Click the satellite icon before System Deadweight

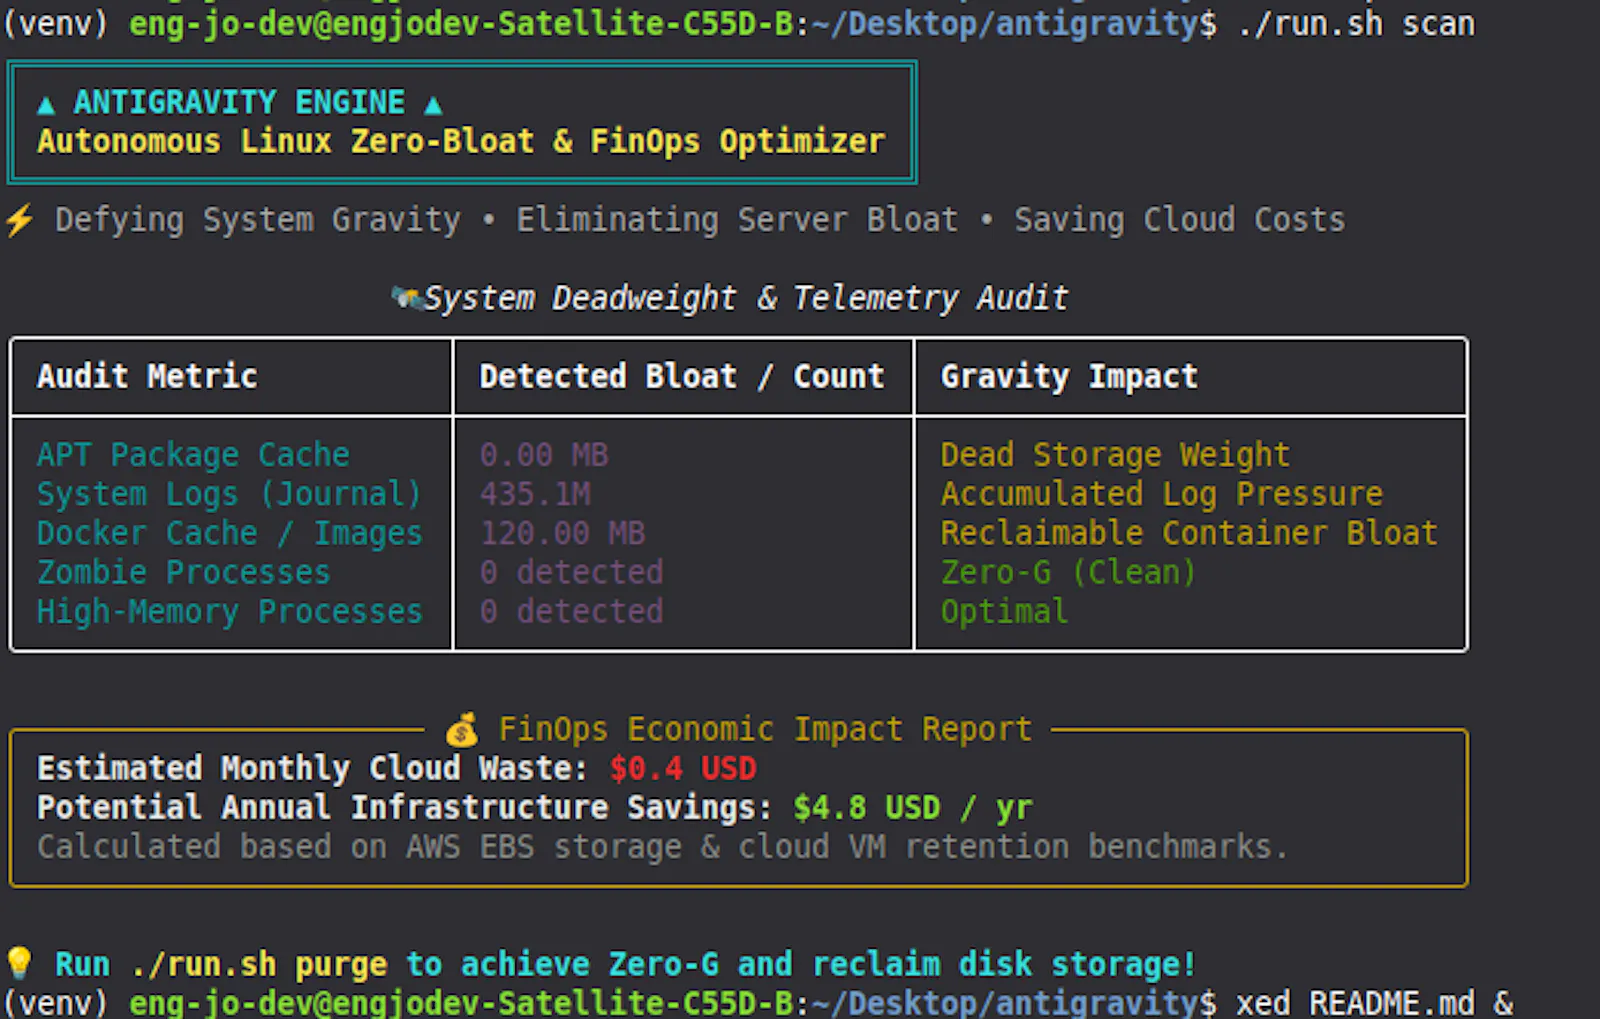(x=406, y=297)
